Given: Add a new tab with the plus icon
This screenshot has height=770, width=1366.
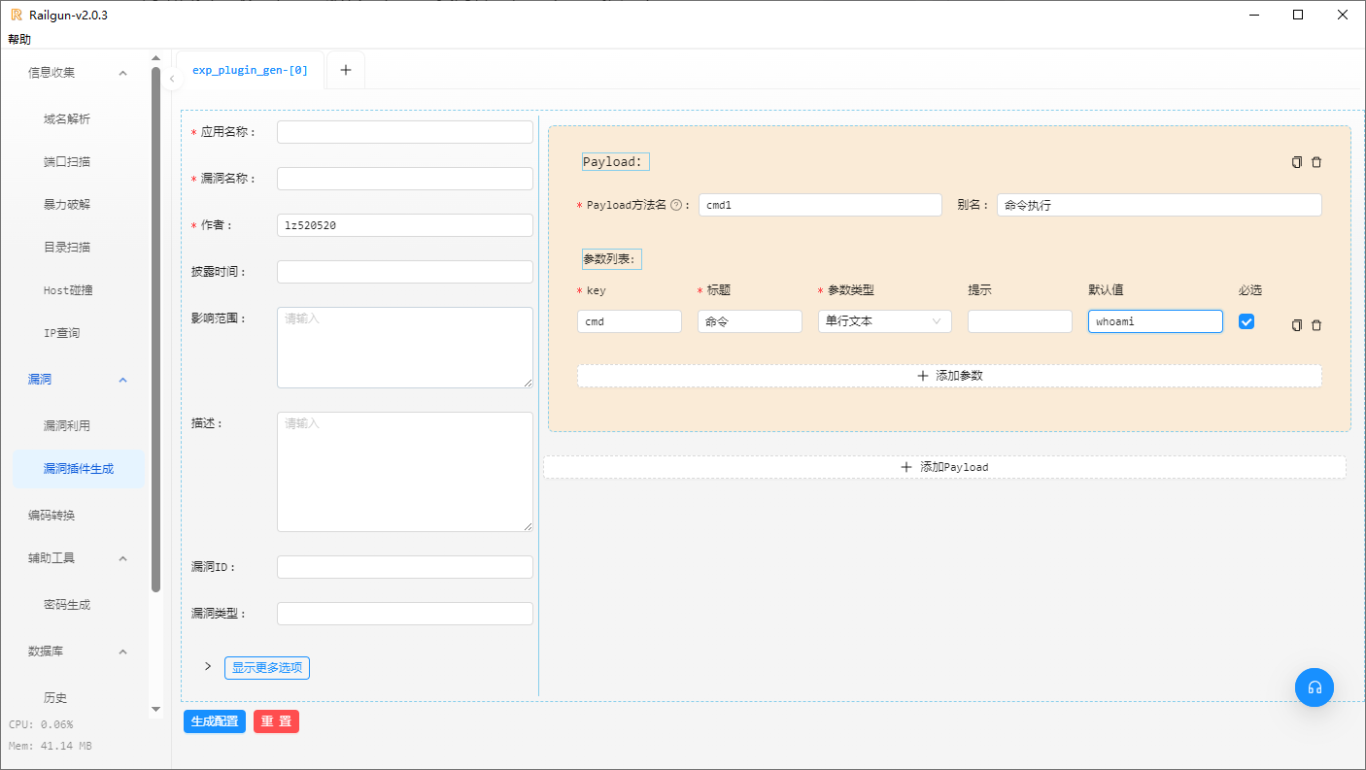Looking at the screenshot, I should tap(346, 70).
